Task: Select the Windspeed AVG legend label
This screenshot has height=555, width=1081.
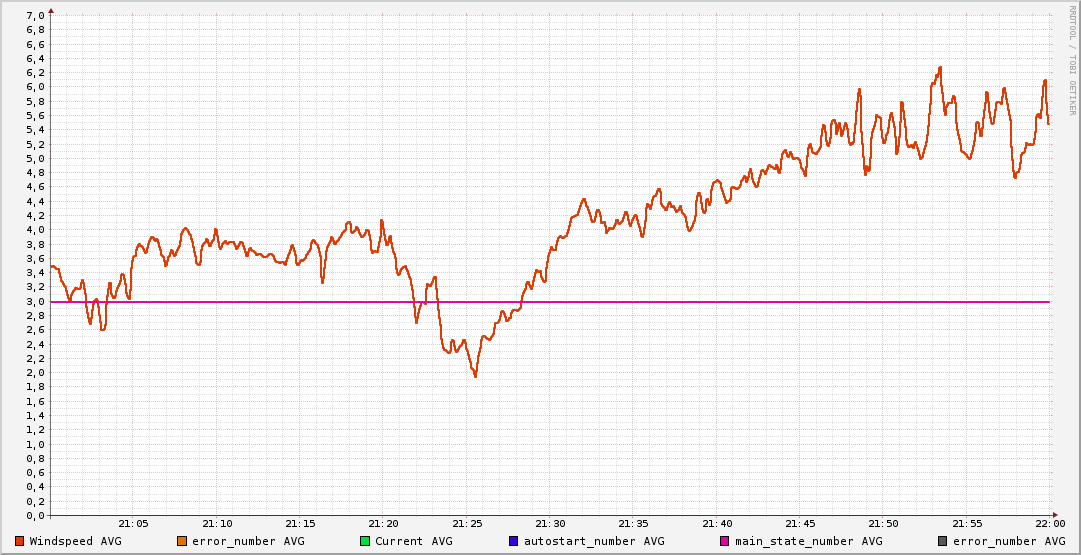Action: (76, 541)
